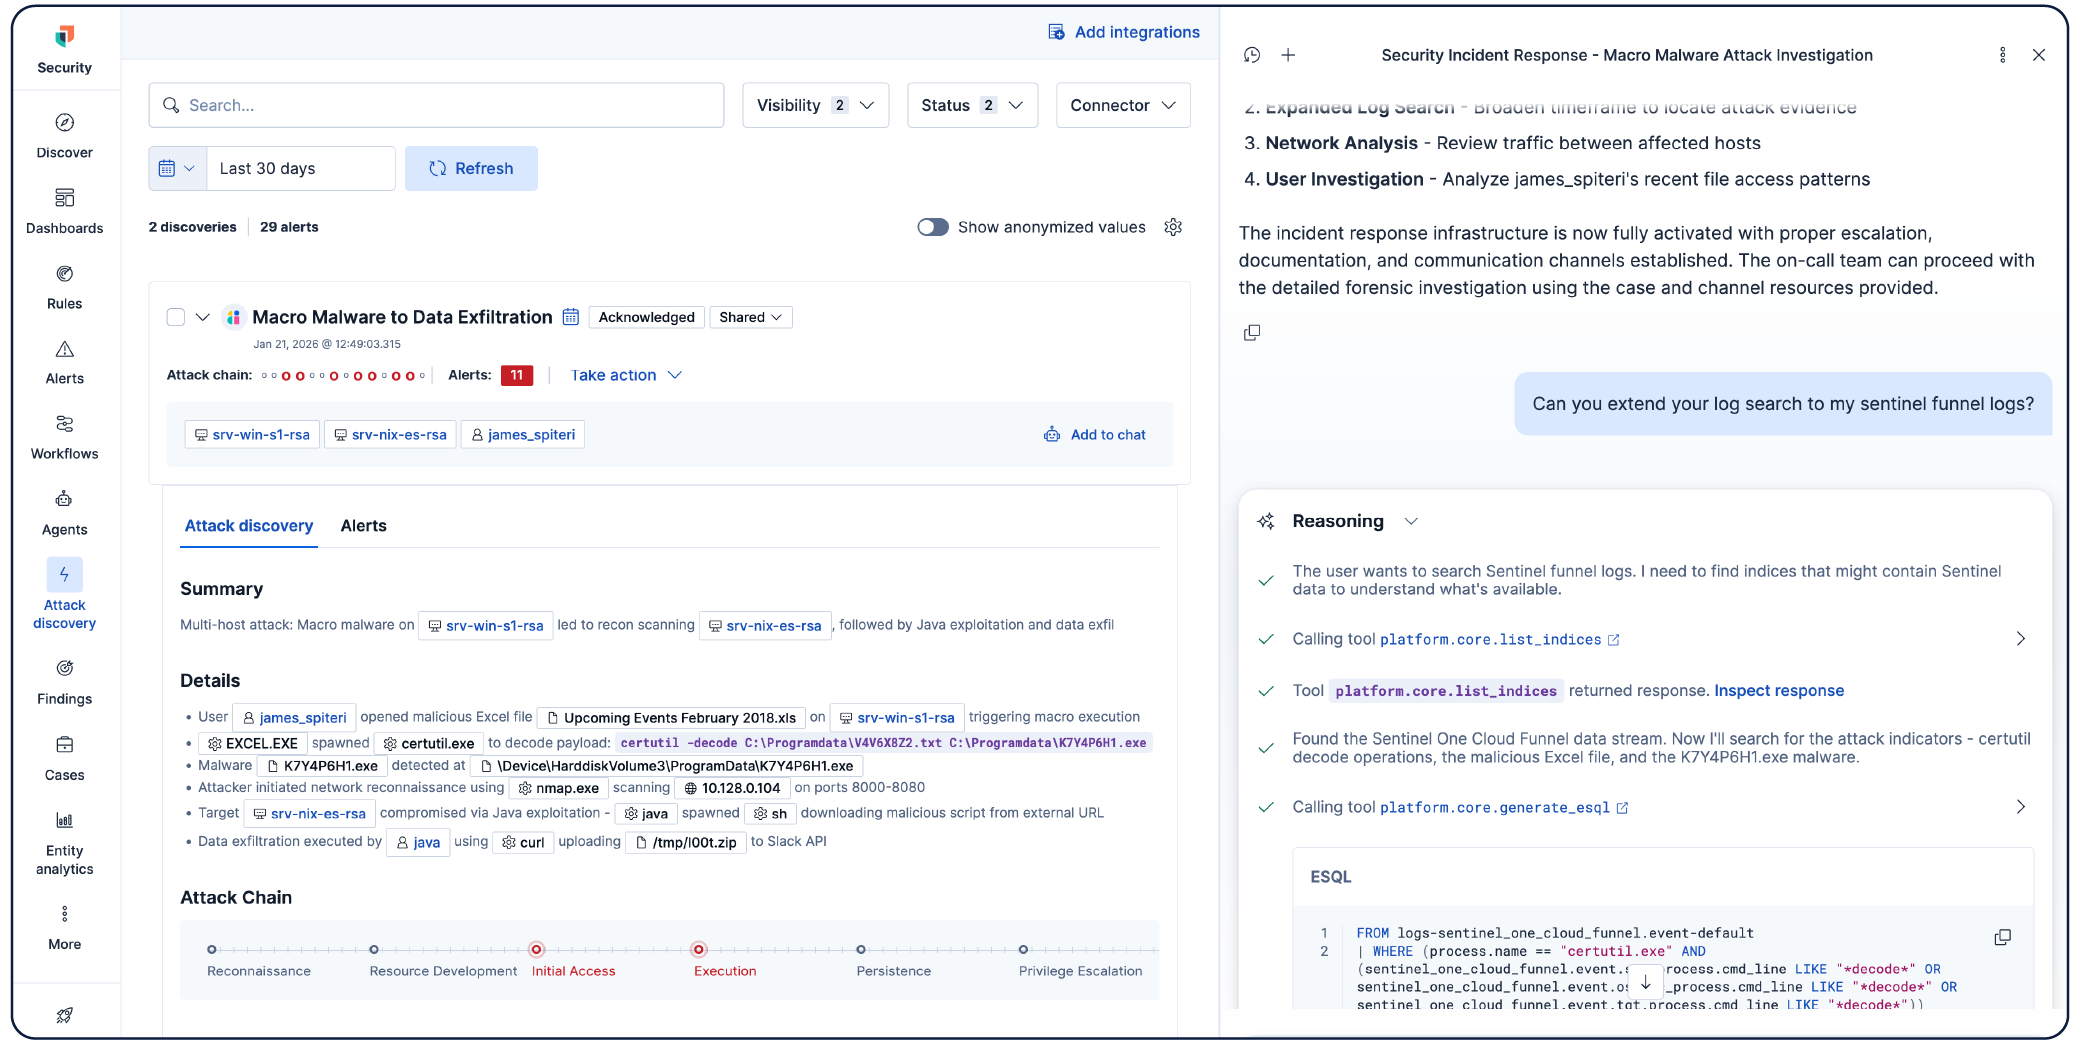The height and width of the screenshot is (1044, 2080).
Task: Click the Inspect response link
Action: [1778, 691]
